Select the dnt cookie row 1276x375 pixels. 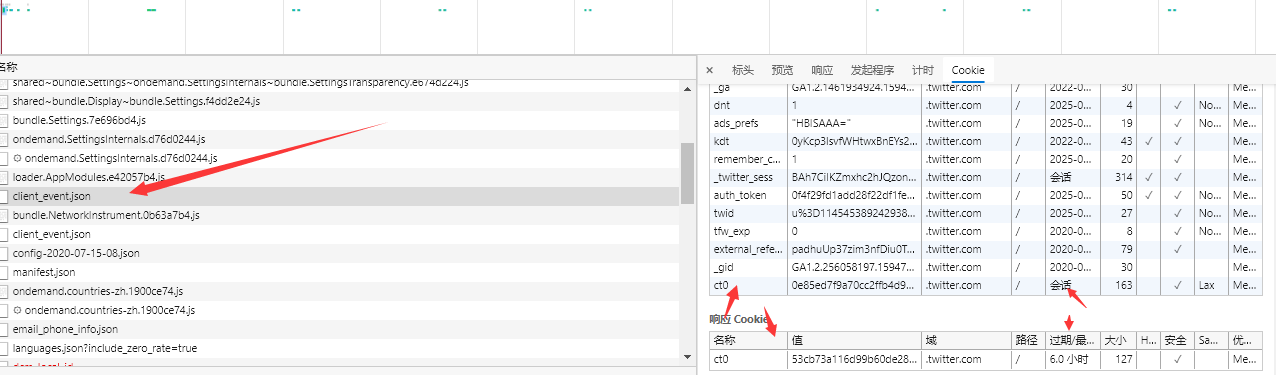point(985,104)
